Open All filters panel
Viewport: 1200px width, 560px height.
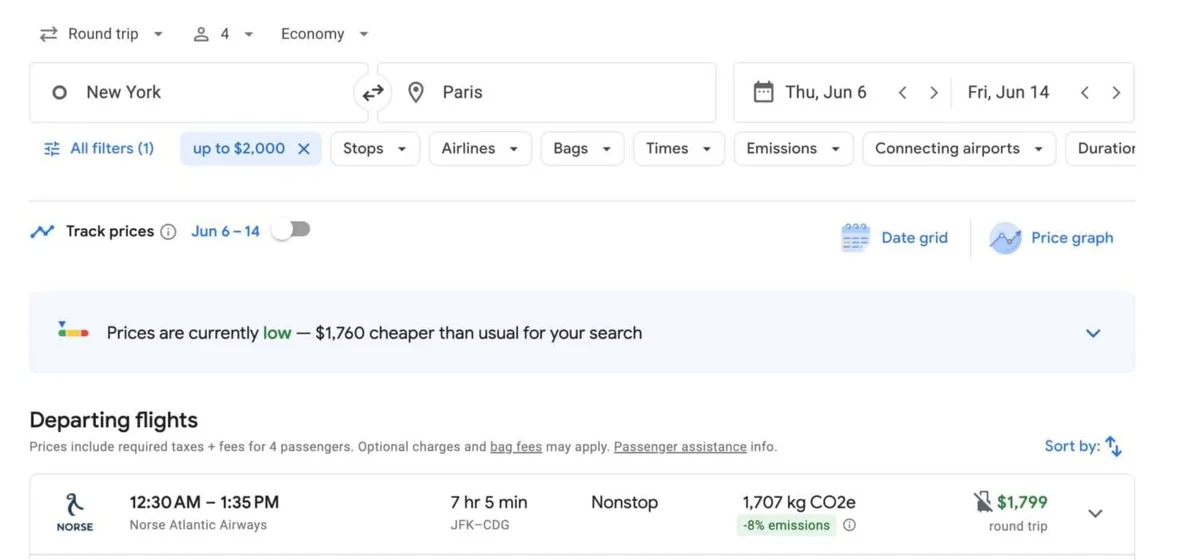pos(99,149)
